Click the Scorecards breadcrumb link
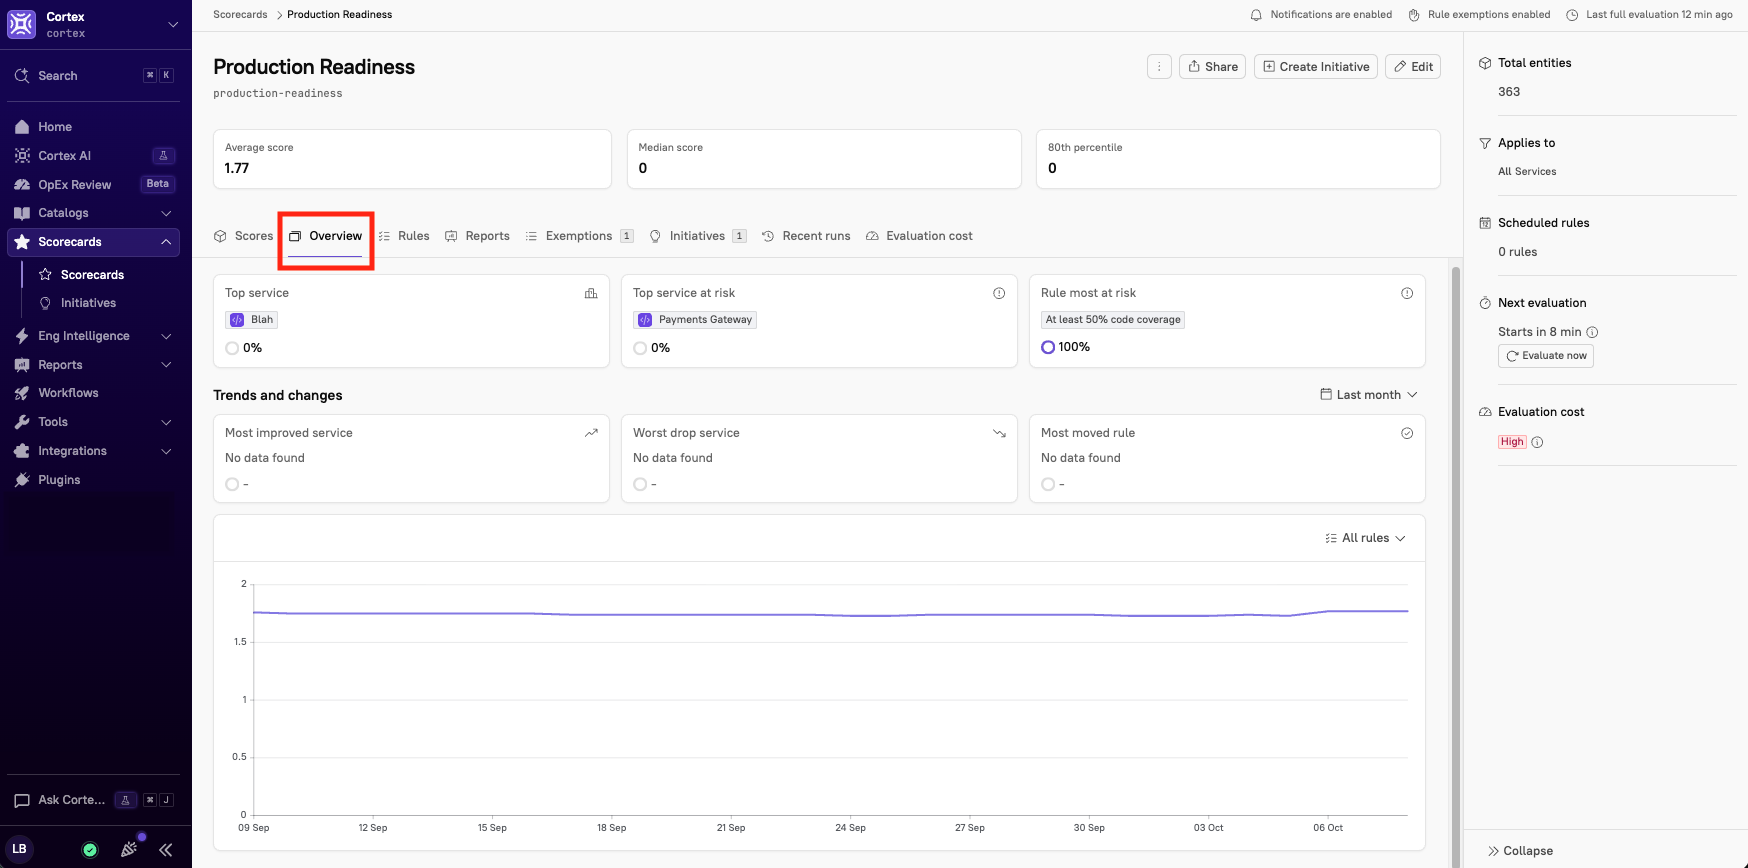1748x868 pixels. coord(240,14)
